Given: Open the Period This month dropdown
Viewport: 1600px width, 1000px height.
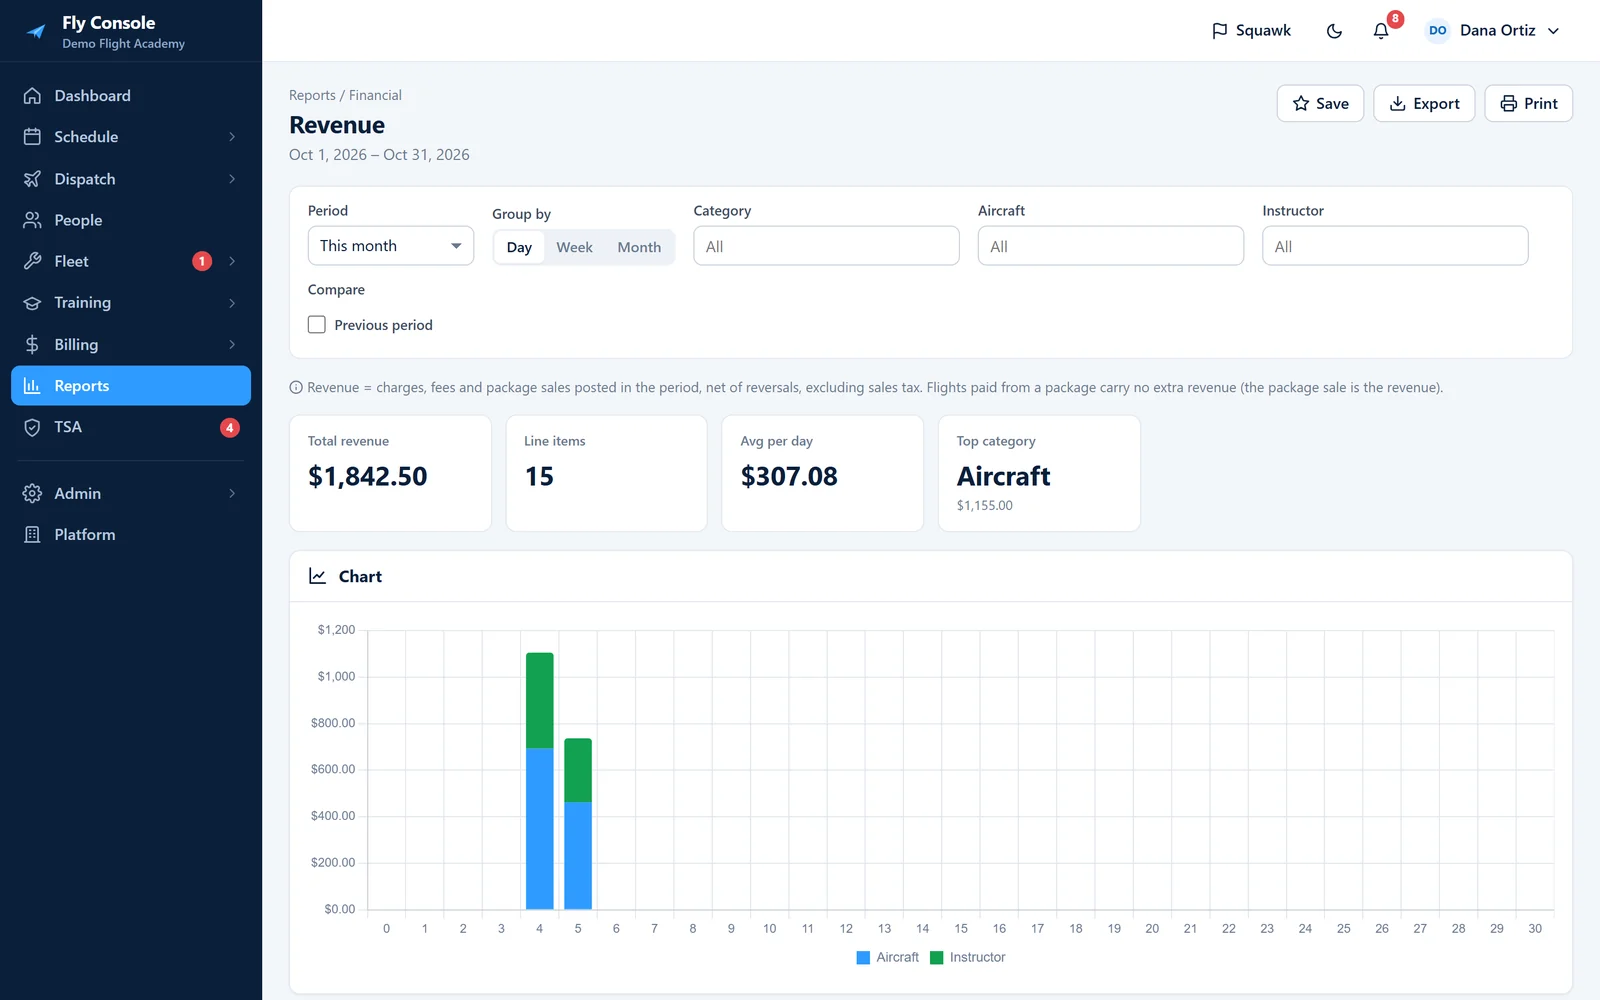Looking at the screenshot, I should click(391, 246).
